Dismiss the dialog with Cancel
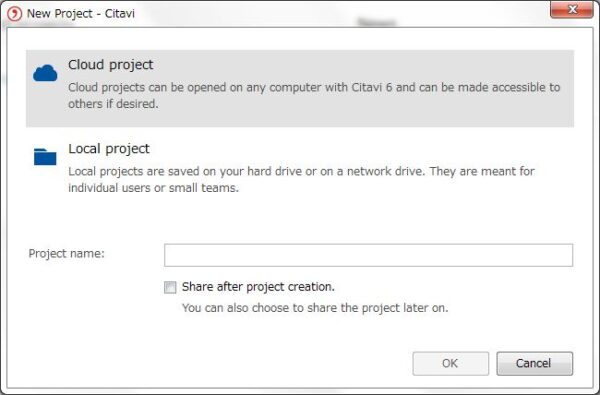This screenshot has height=395, width=600. [x=535, y=363]
